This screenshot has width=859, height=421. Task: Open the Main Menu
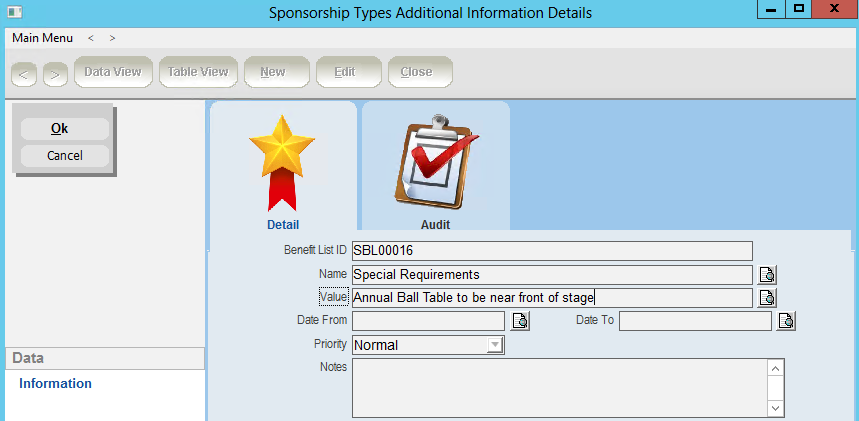[42, 38]
